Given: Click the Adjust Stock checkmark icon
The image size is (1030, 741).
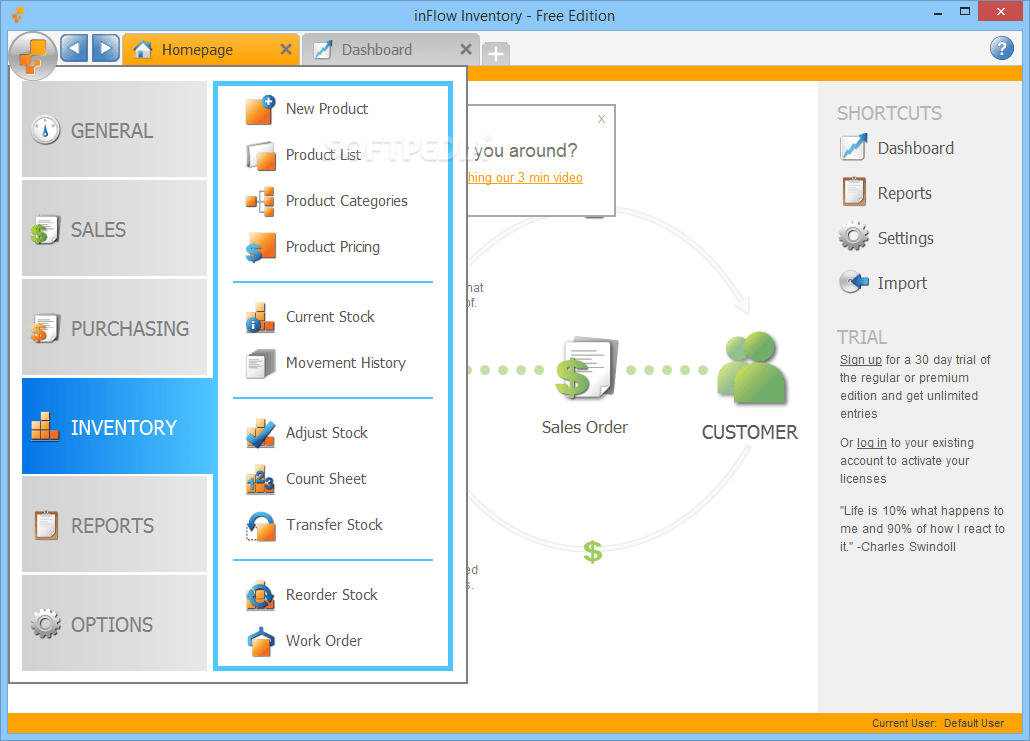Looking at the screenshot, I should pyautogui.click(x=260, y=434).
